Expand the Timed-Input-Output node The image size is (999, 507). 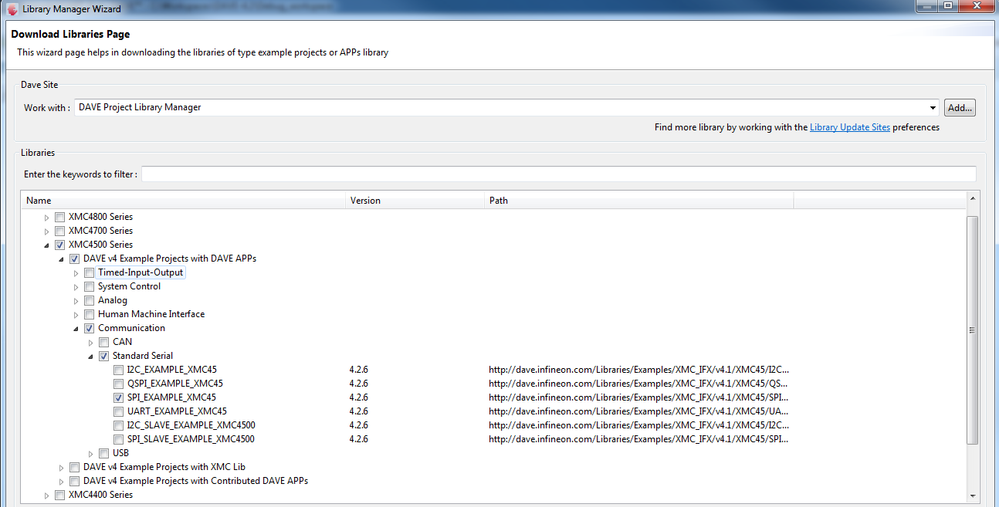coord(76,273)
